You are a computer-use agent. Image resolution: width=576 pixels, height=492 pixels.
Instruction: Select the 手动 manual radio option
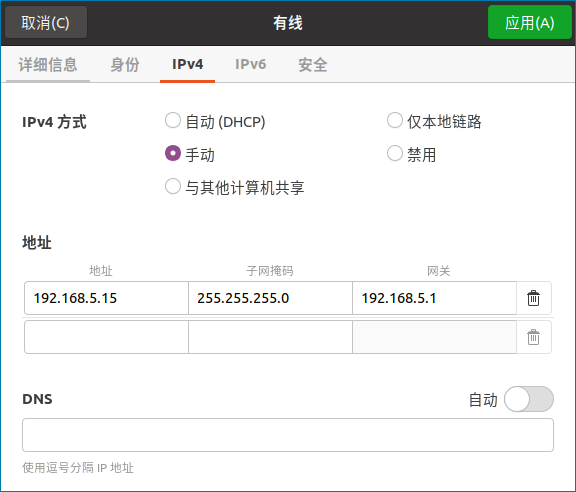click(x=173, y=153)
